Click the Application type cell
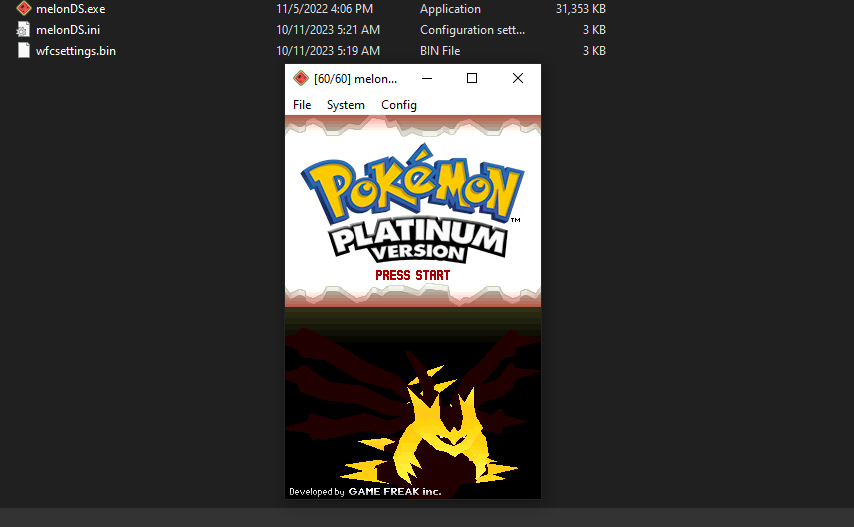Screen dimensions: 854x527 [450, 9]
